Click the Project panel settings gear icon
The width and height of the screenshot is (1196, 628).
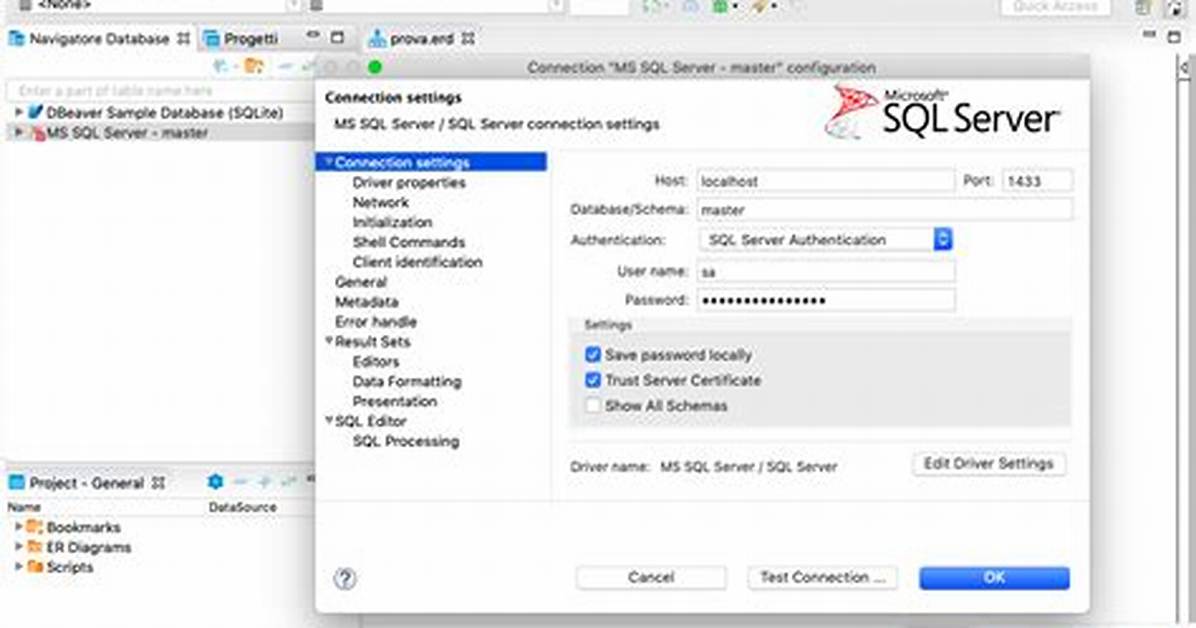click(x=216, y=482)
